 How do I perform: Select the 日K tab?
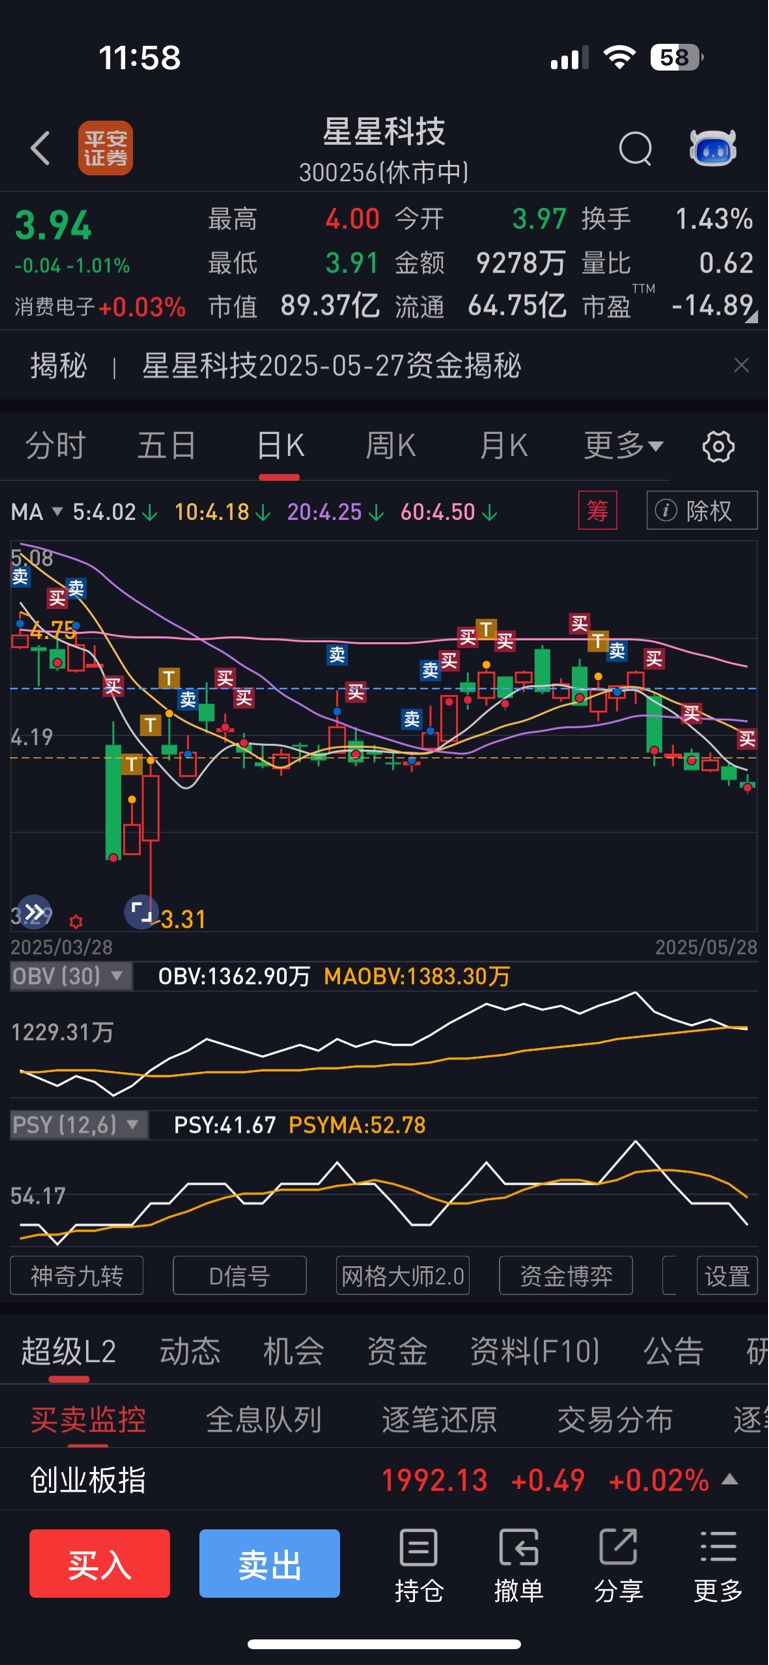(x=280, y=445)
